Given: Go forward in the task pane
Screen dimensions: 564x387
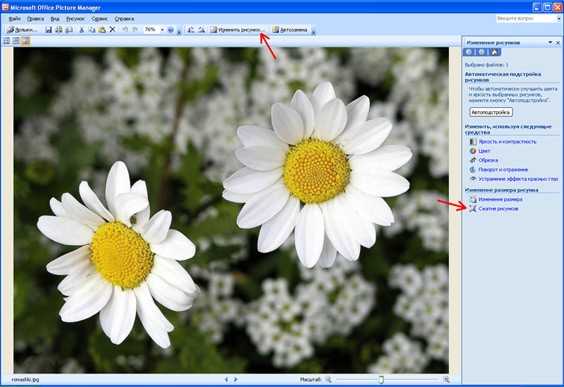Looking at the screenshot, I should pos(482,52).
